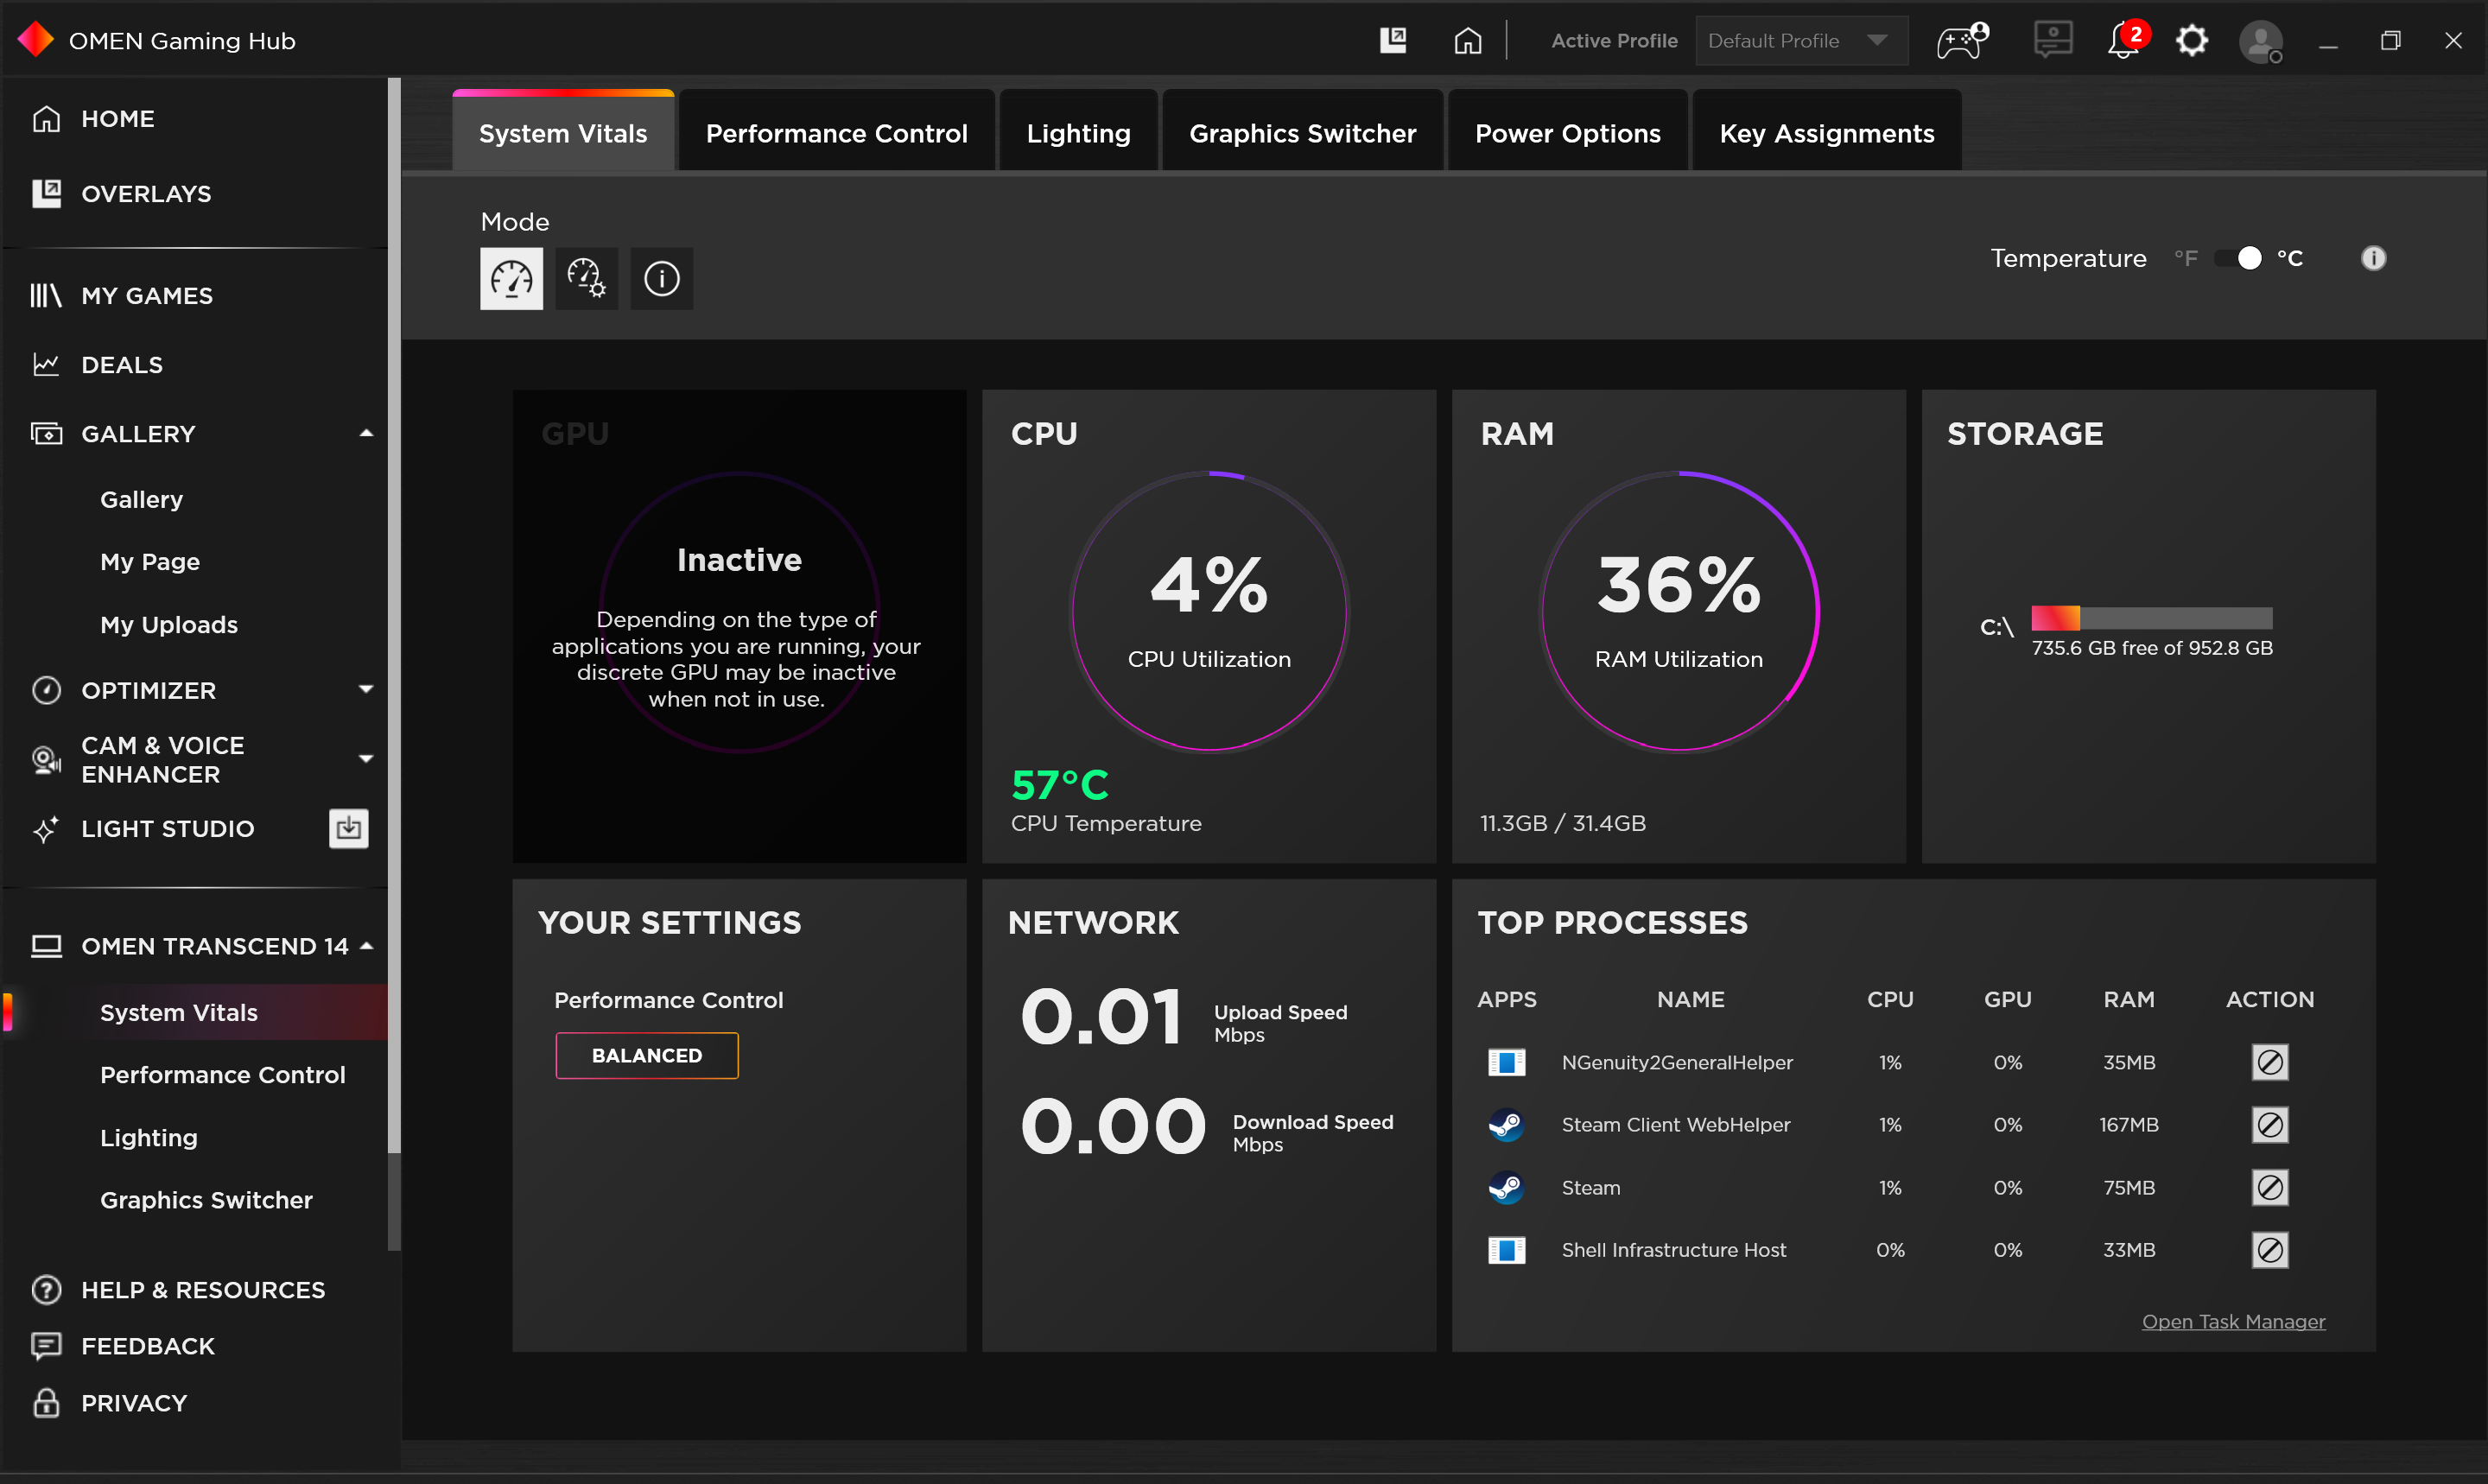Select the speedometer mode icon
This screenshot has height=1484, width=2488.
tap(511, 278)
